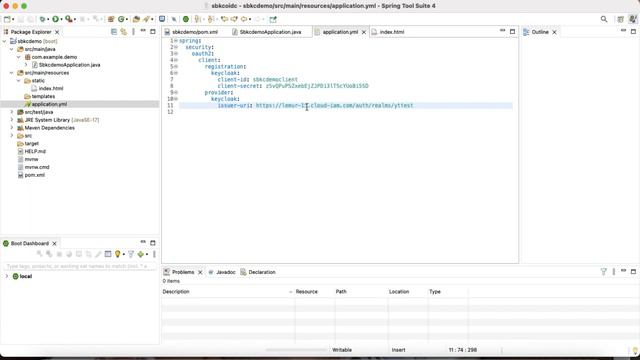Screen dimensions: 640x360
Task: Close the application.yml editor tab
Action: pos(364,32)
